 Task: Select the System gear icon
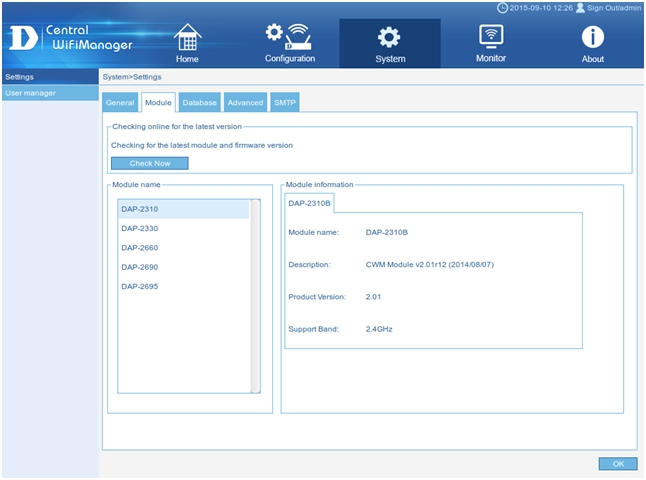click(390, 37)
